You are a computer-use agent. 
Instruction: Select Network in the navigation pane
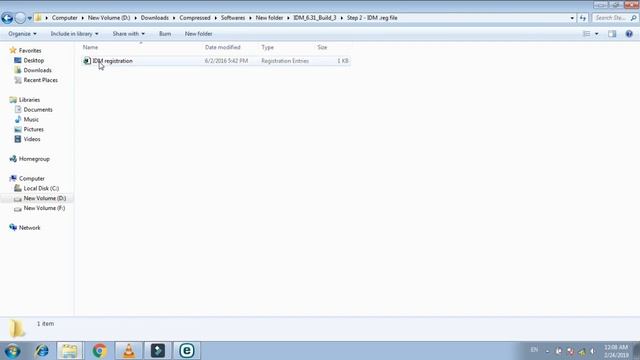tap(29, 228)
